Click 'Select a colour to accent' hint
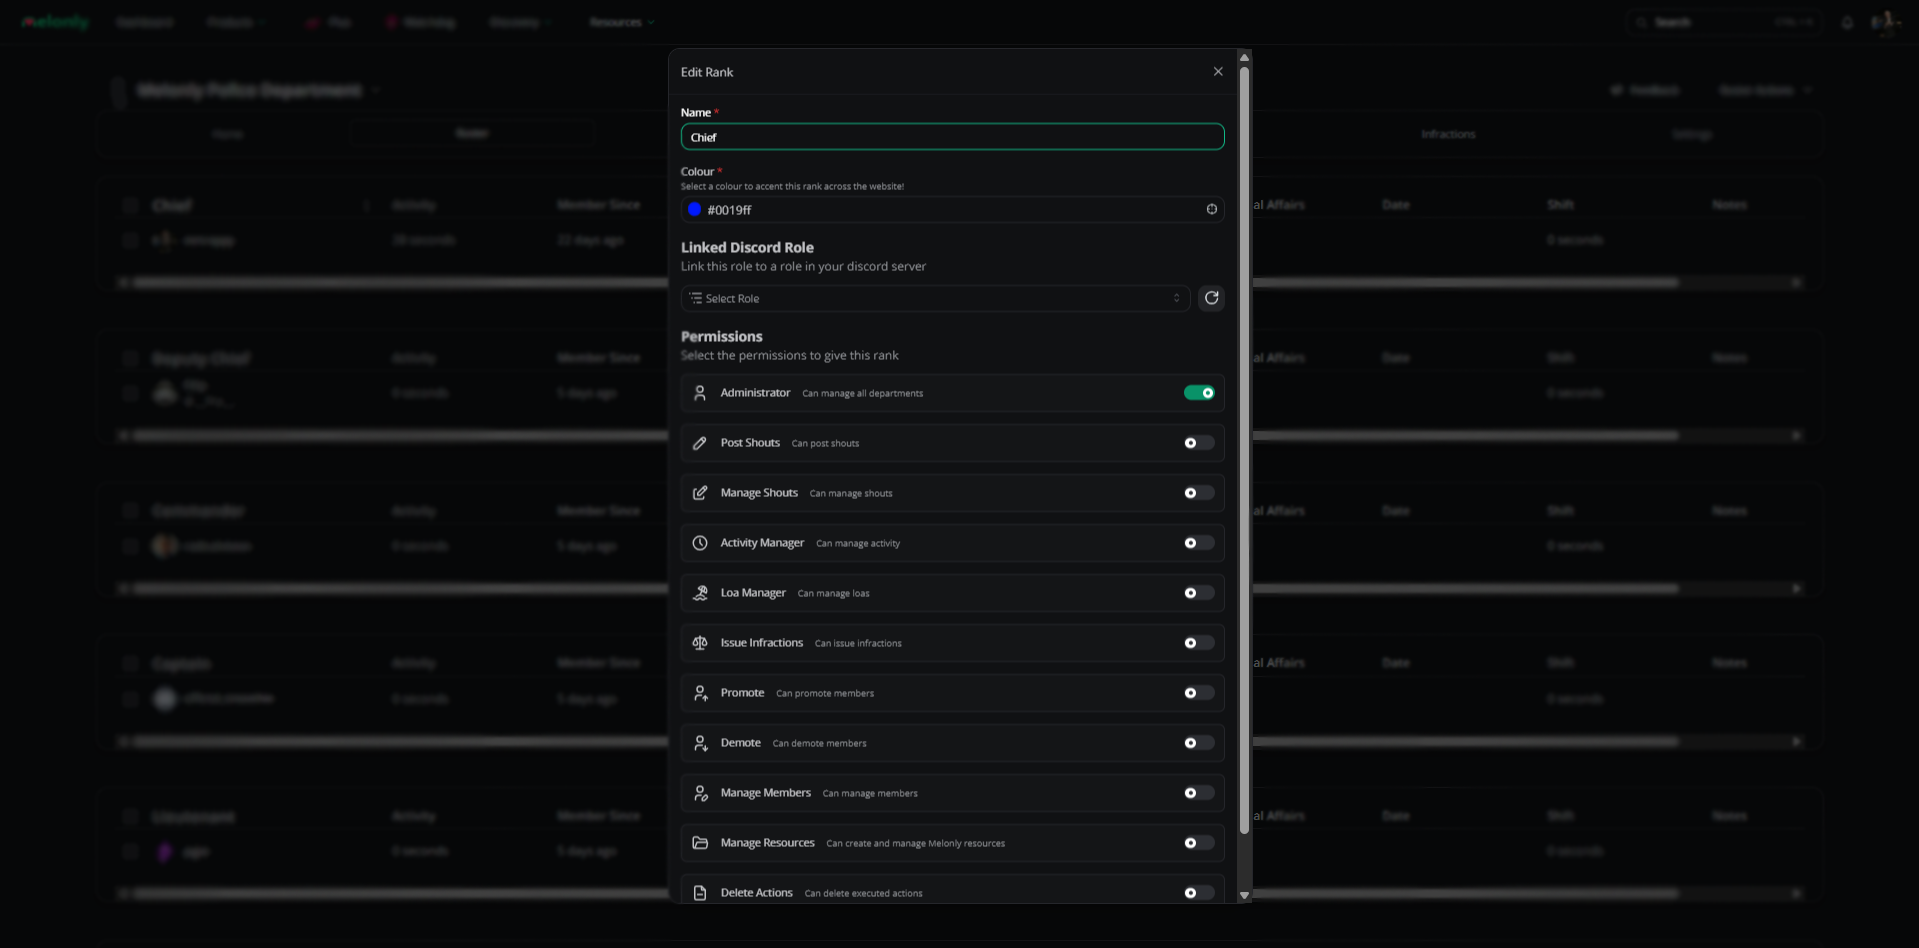This screenshot has height=948, width=1919. pos(792,186)
